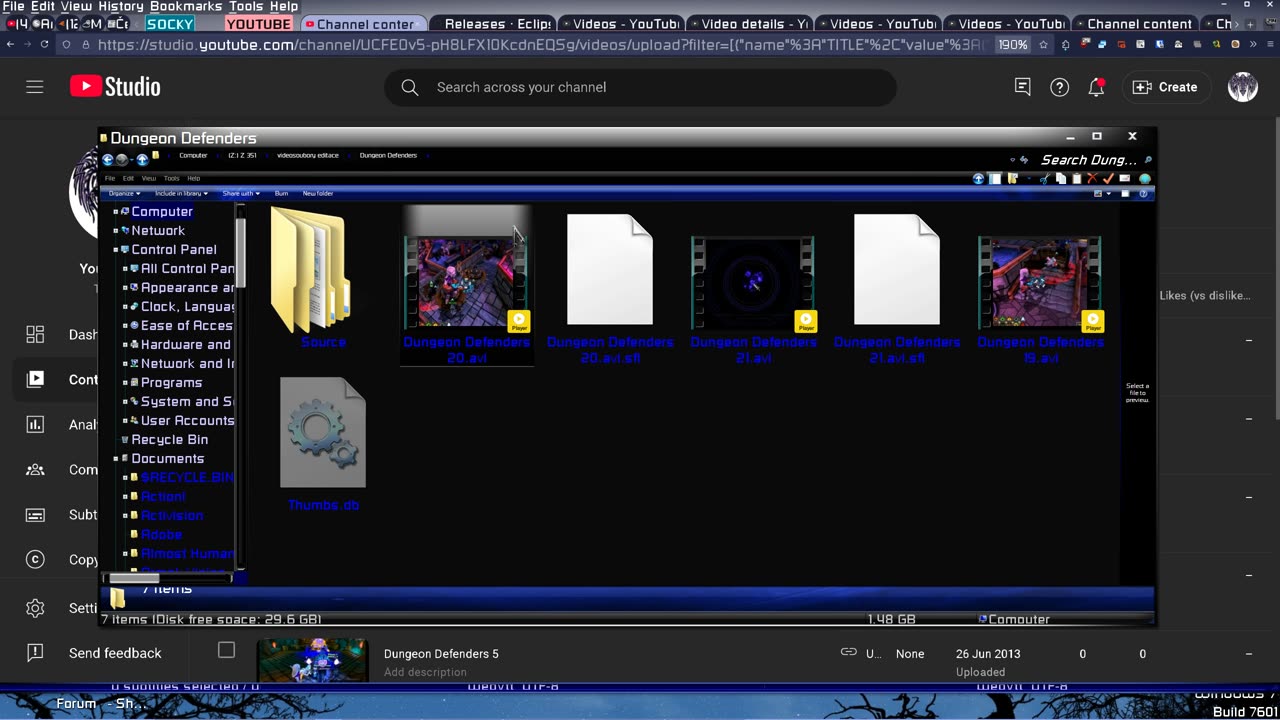This screenshot has width=1280, height=720.
Task: Click the Explorer up-folder arrow button
Action: coord(142,160)
